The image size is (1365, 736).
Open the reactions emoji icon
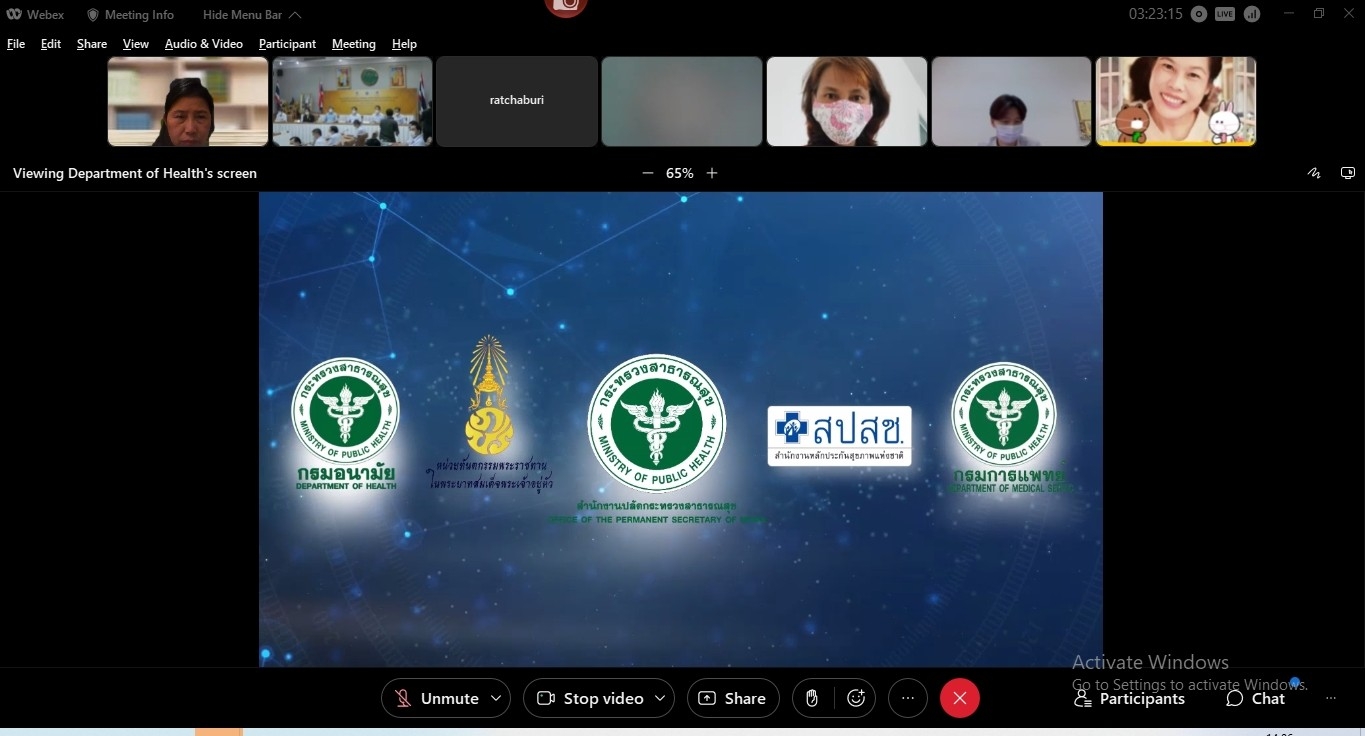(x=856, y=698)
